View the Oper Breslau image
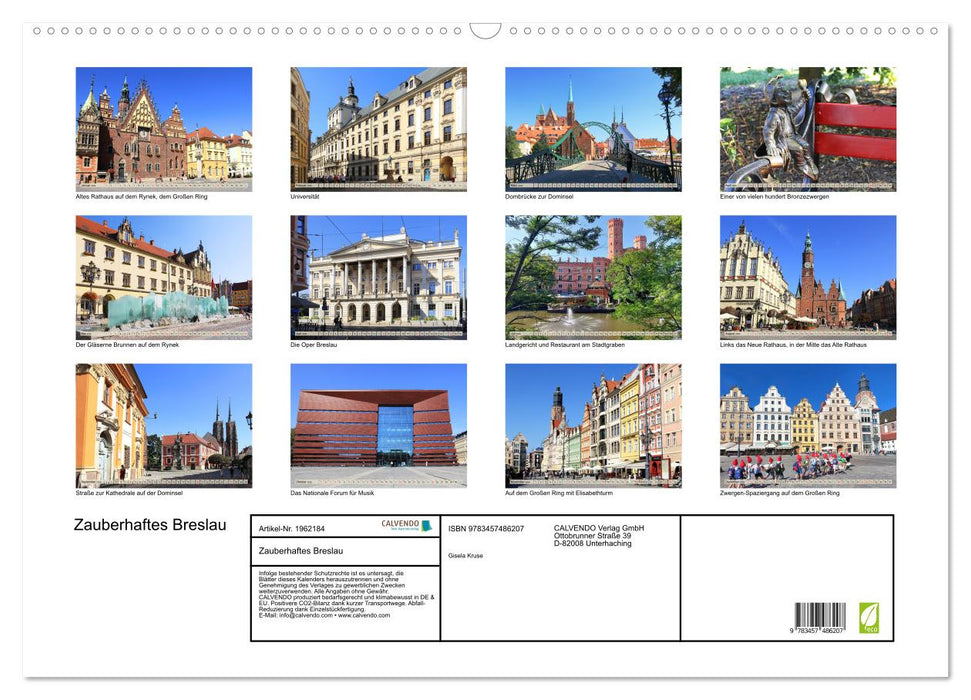Screen dimensions: 971x700 pyautogui.click(x=378, y=277)
